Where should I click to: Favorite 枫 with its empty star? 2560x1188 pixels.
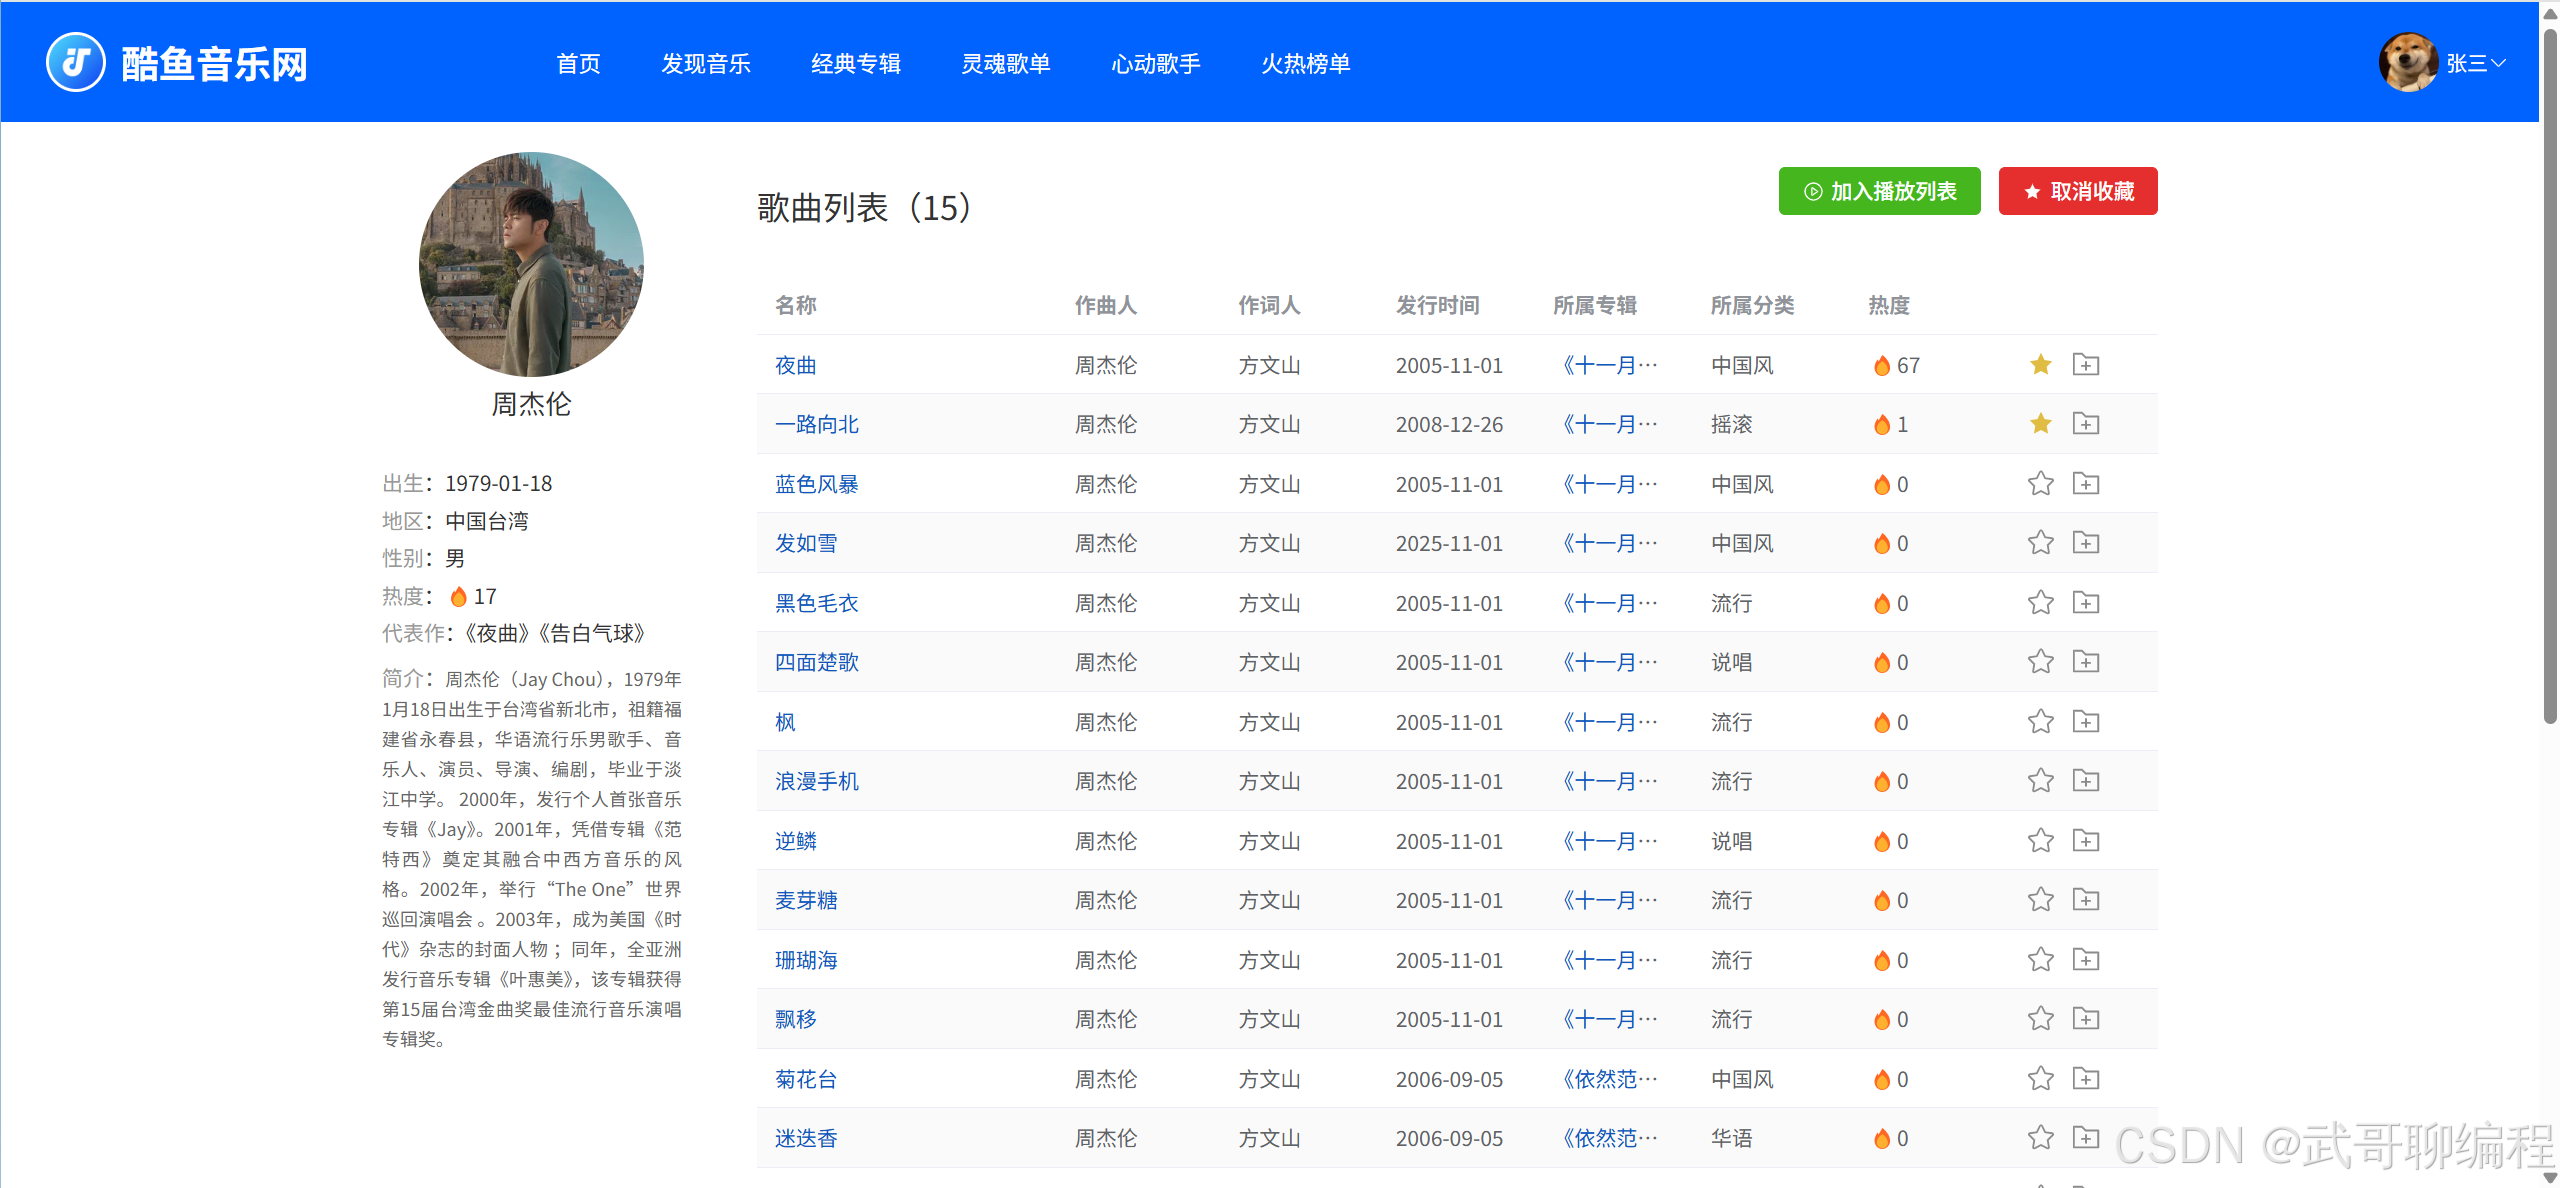tap(2040, 722)
